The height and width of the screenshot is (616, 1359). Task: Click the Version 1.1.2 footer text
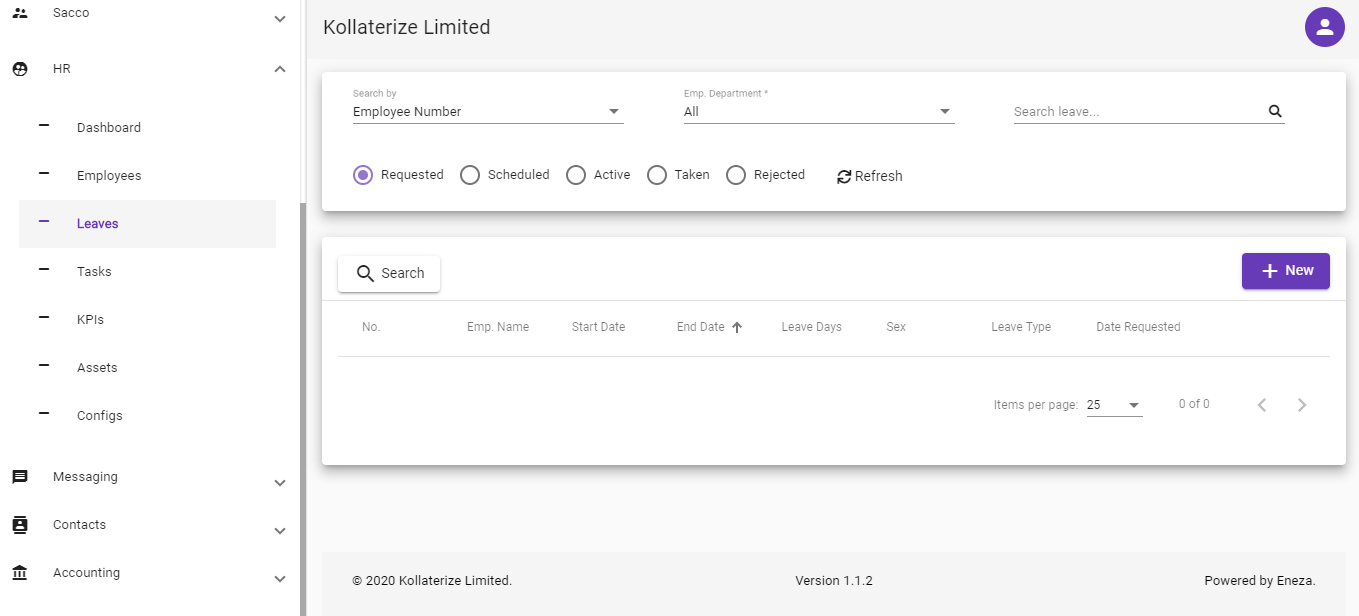click(834, 580)
